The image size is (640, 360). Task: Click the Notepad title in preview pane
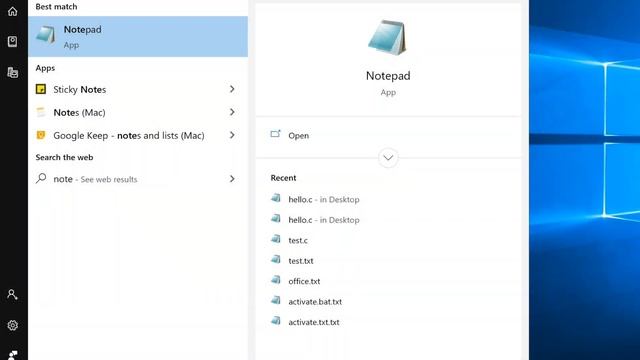tap(388, 76)
